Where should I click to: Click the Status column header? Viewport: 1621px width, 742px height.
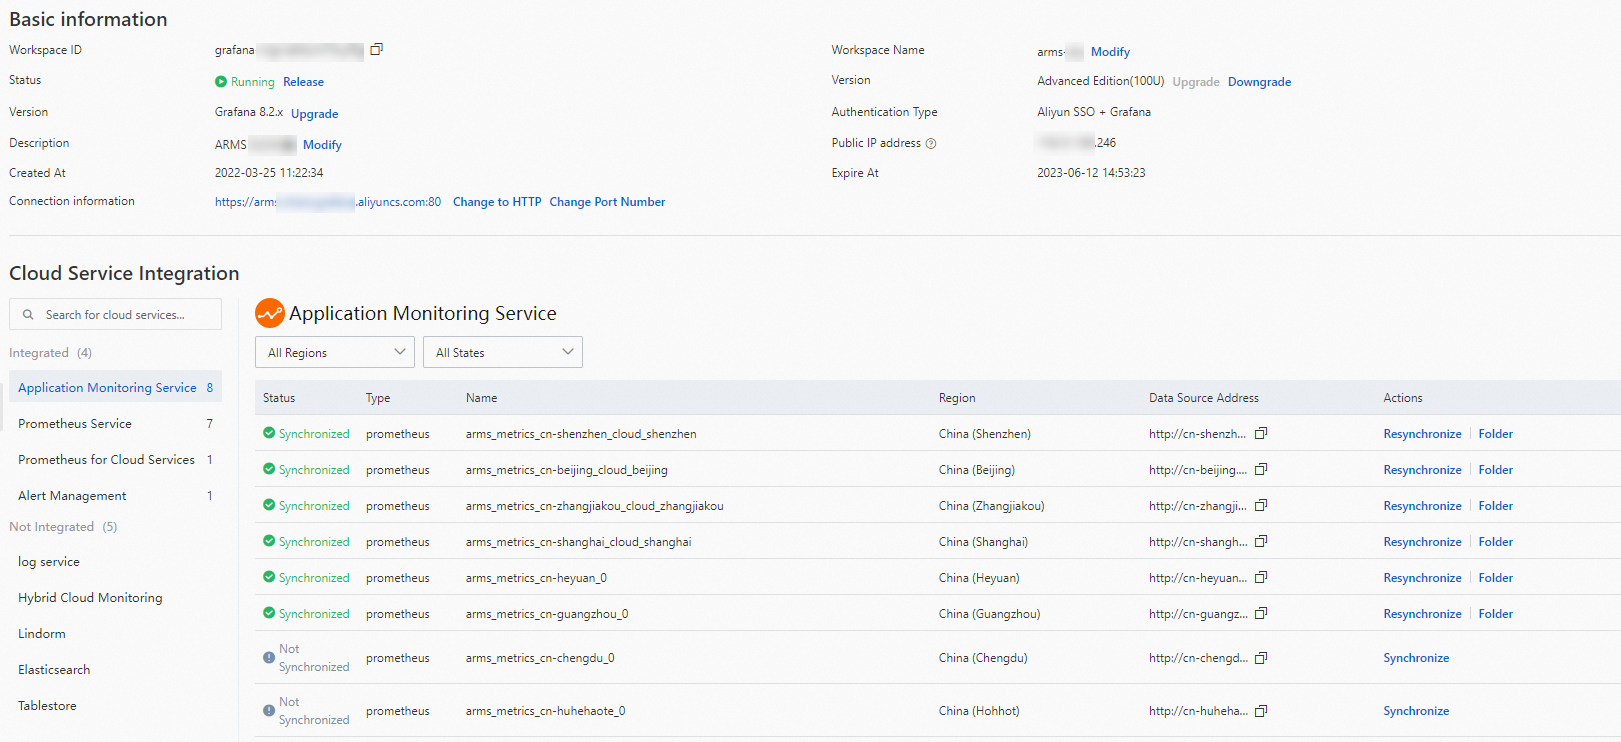point(279,398)
